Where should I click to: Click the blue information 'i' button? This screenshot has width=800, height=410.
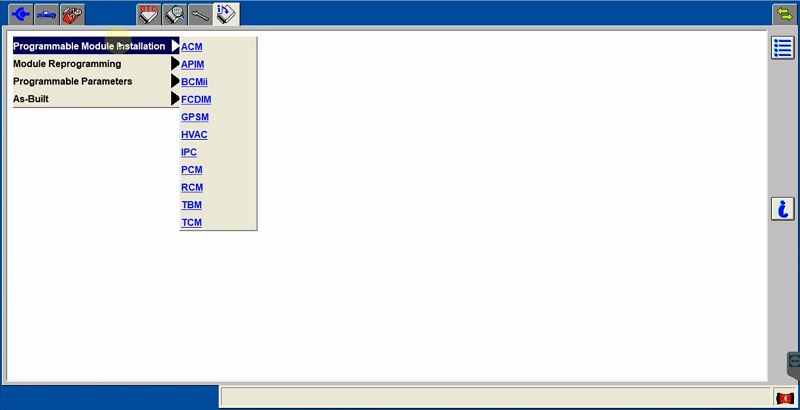(783, 209)
